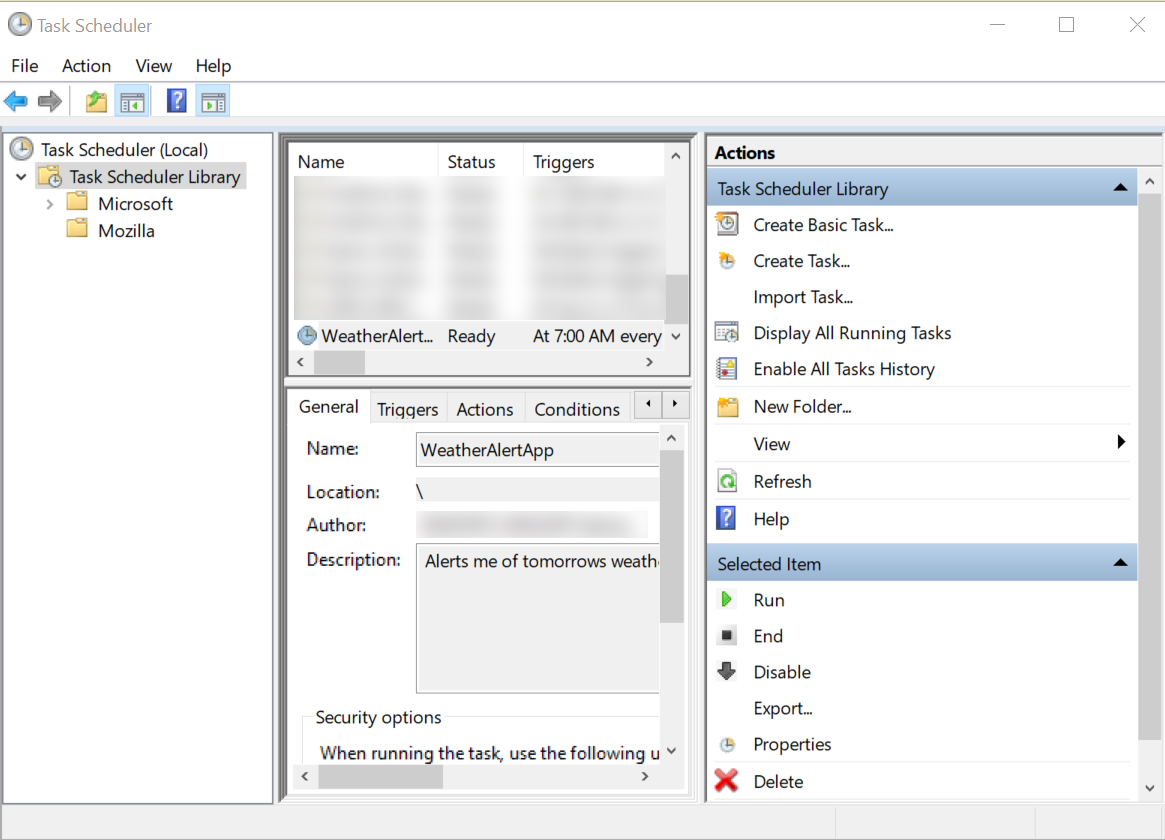The width and height of the screenshot is (1165, 840).
Task: Click the details pane horizontal scrollbar thumb
Action: coord(380,776)
